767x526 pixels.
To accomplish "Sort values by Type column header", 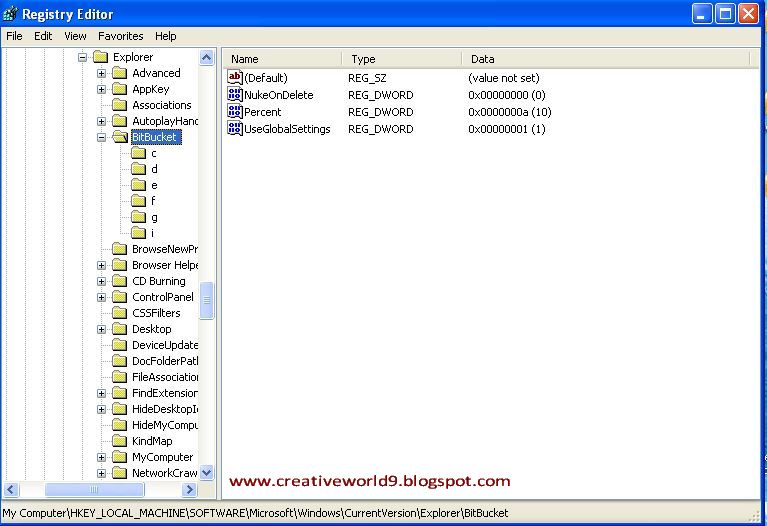I will [402, 59].
